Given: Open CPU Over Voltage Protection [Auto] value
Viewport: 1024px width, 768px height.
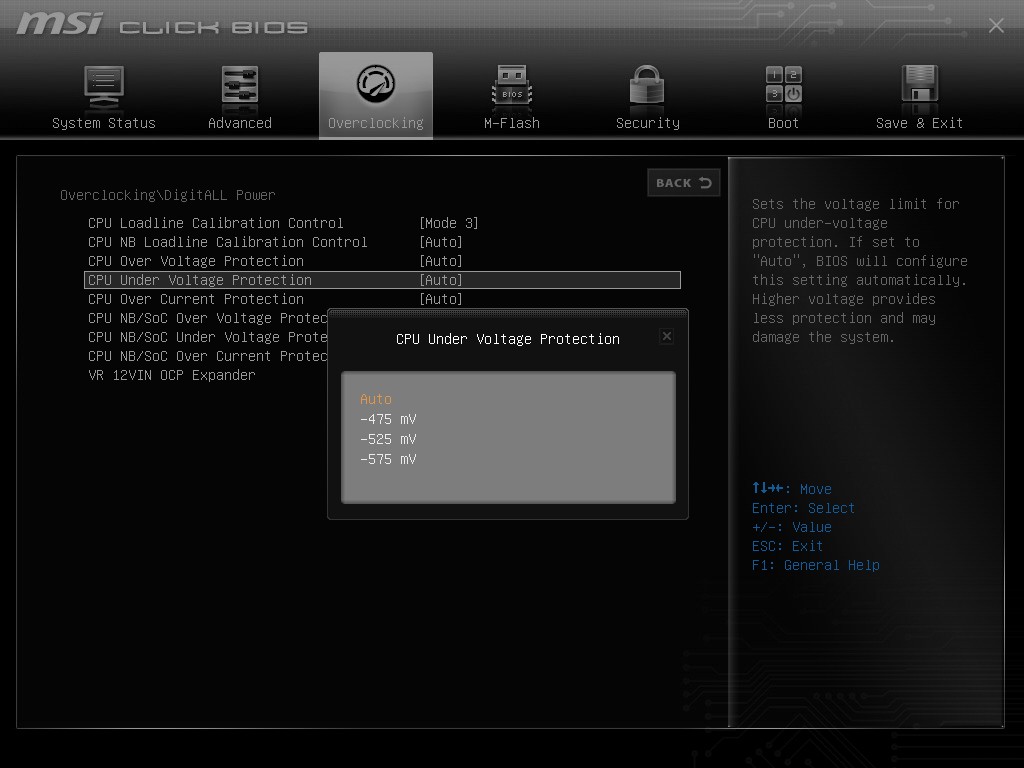Looking at the screenshot, I should point(441,261).
